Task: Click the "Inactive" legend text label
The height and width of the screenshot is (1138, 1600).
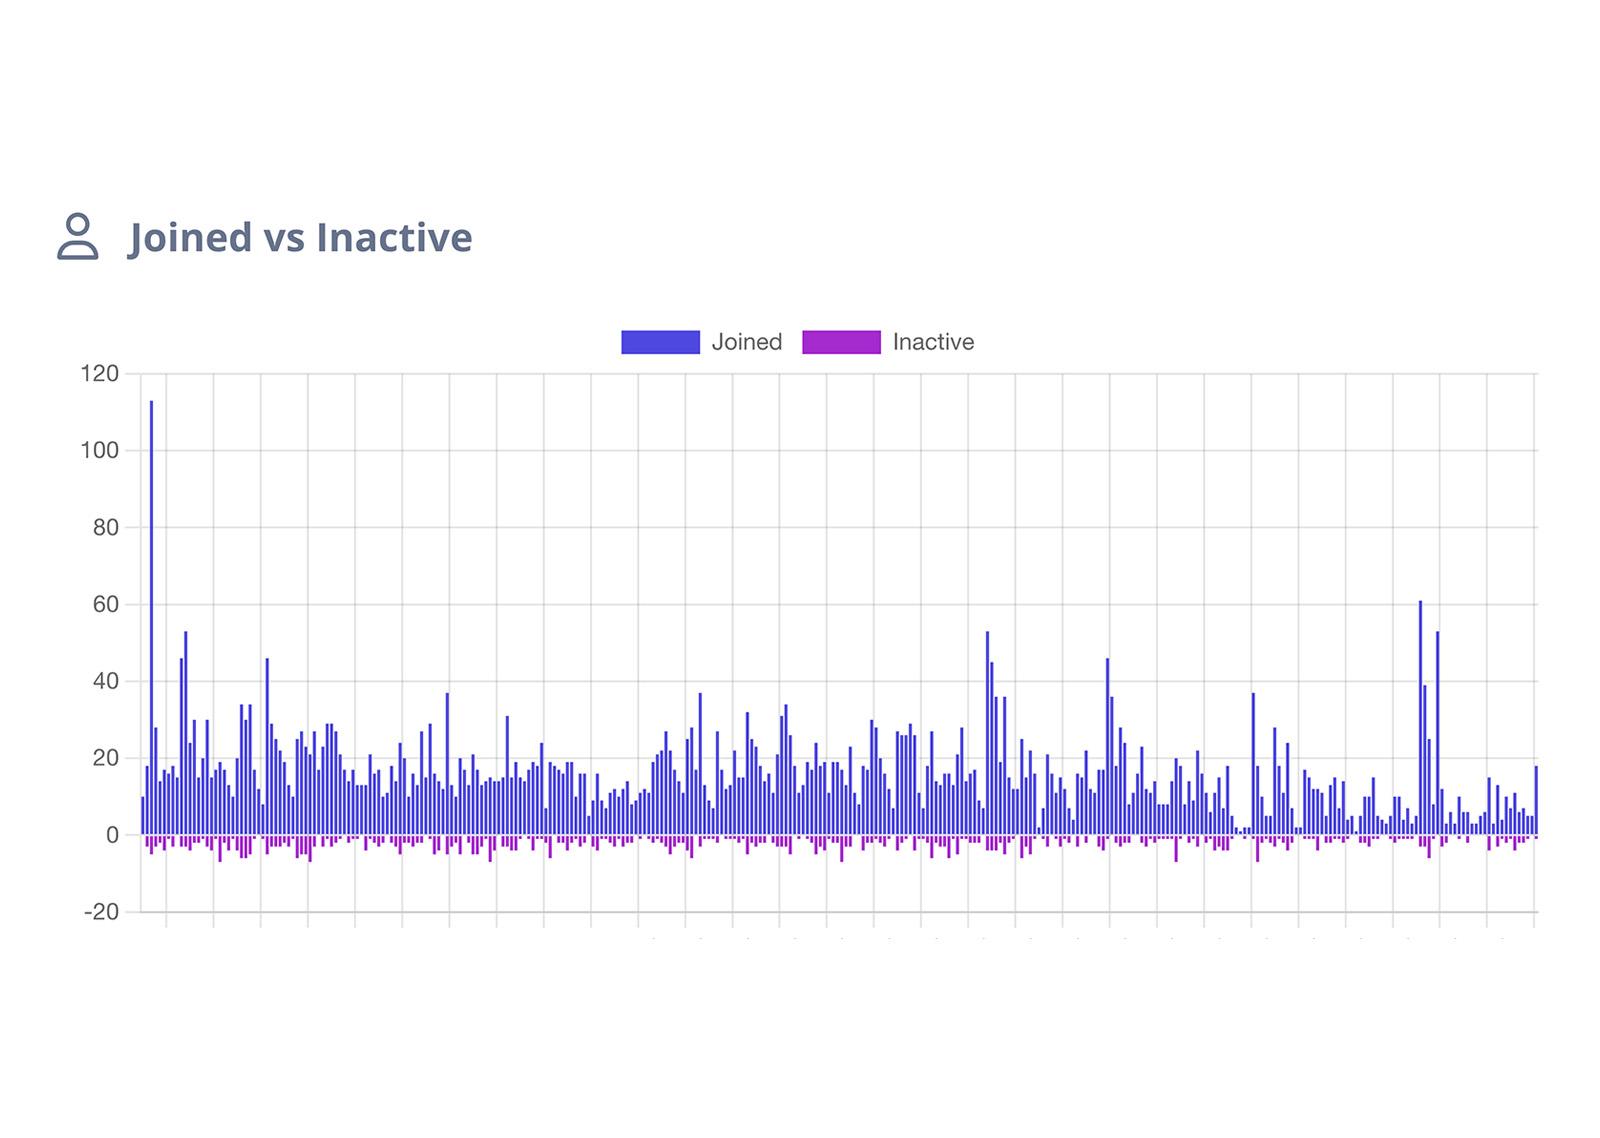Action: 932,341
